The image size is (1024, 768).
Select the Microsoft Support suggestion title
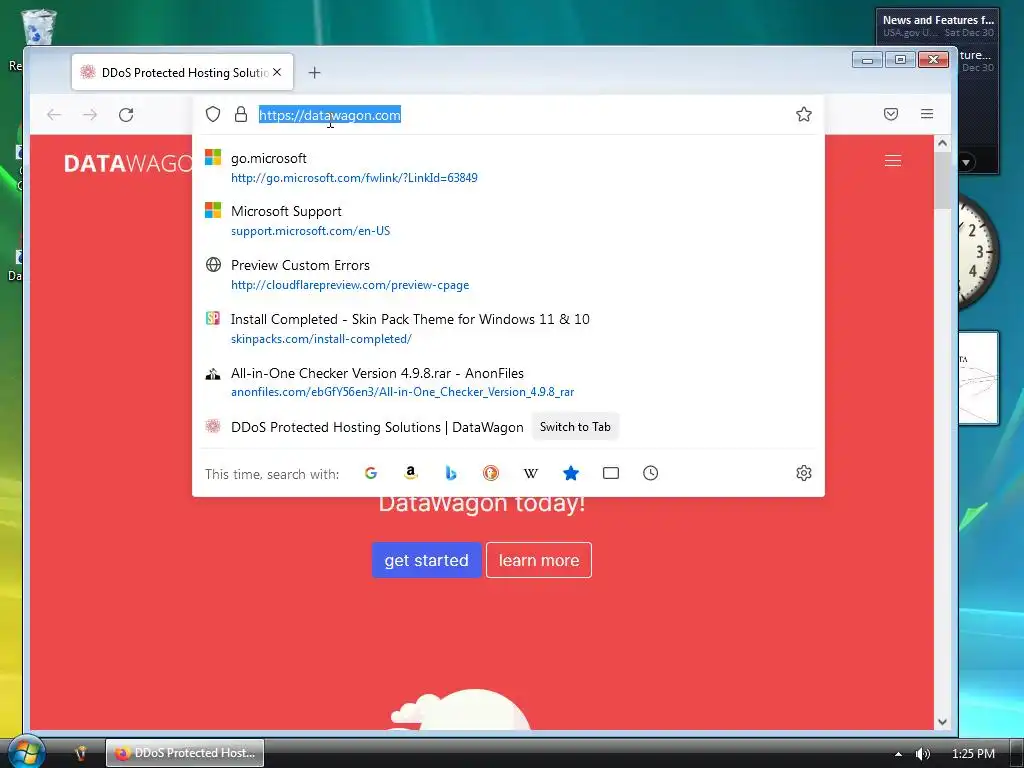pyautogui.click(x=286, y=211)
